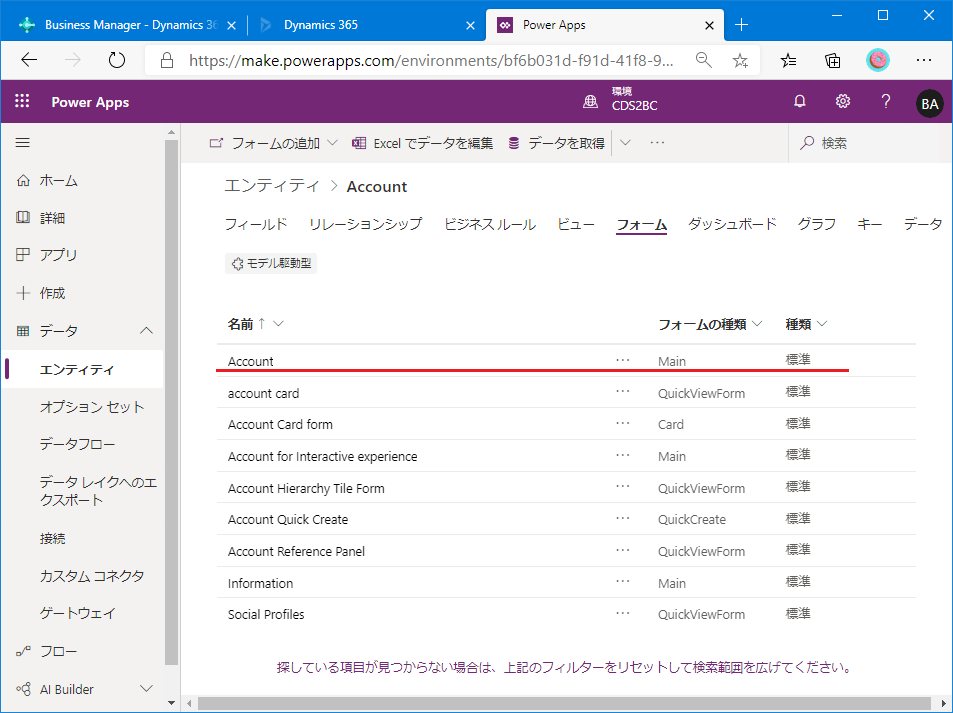Switch to the キー tab

tap(870, 224)
